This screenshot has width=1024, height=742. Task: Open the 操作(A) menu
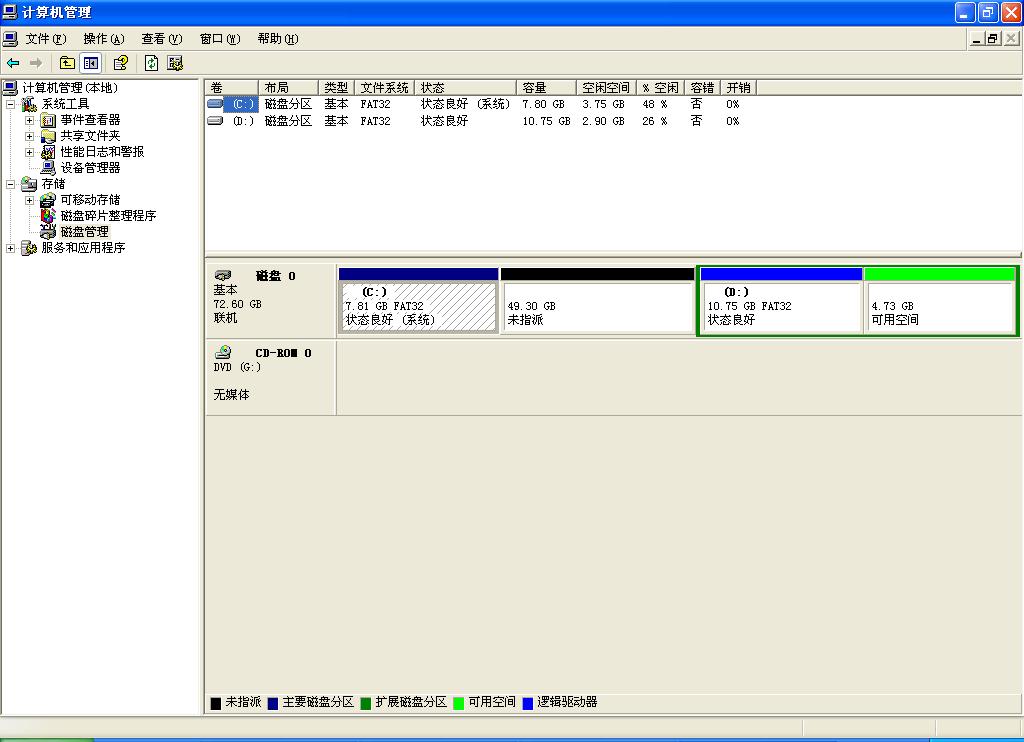tap(104, 39)
